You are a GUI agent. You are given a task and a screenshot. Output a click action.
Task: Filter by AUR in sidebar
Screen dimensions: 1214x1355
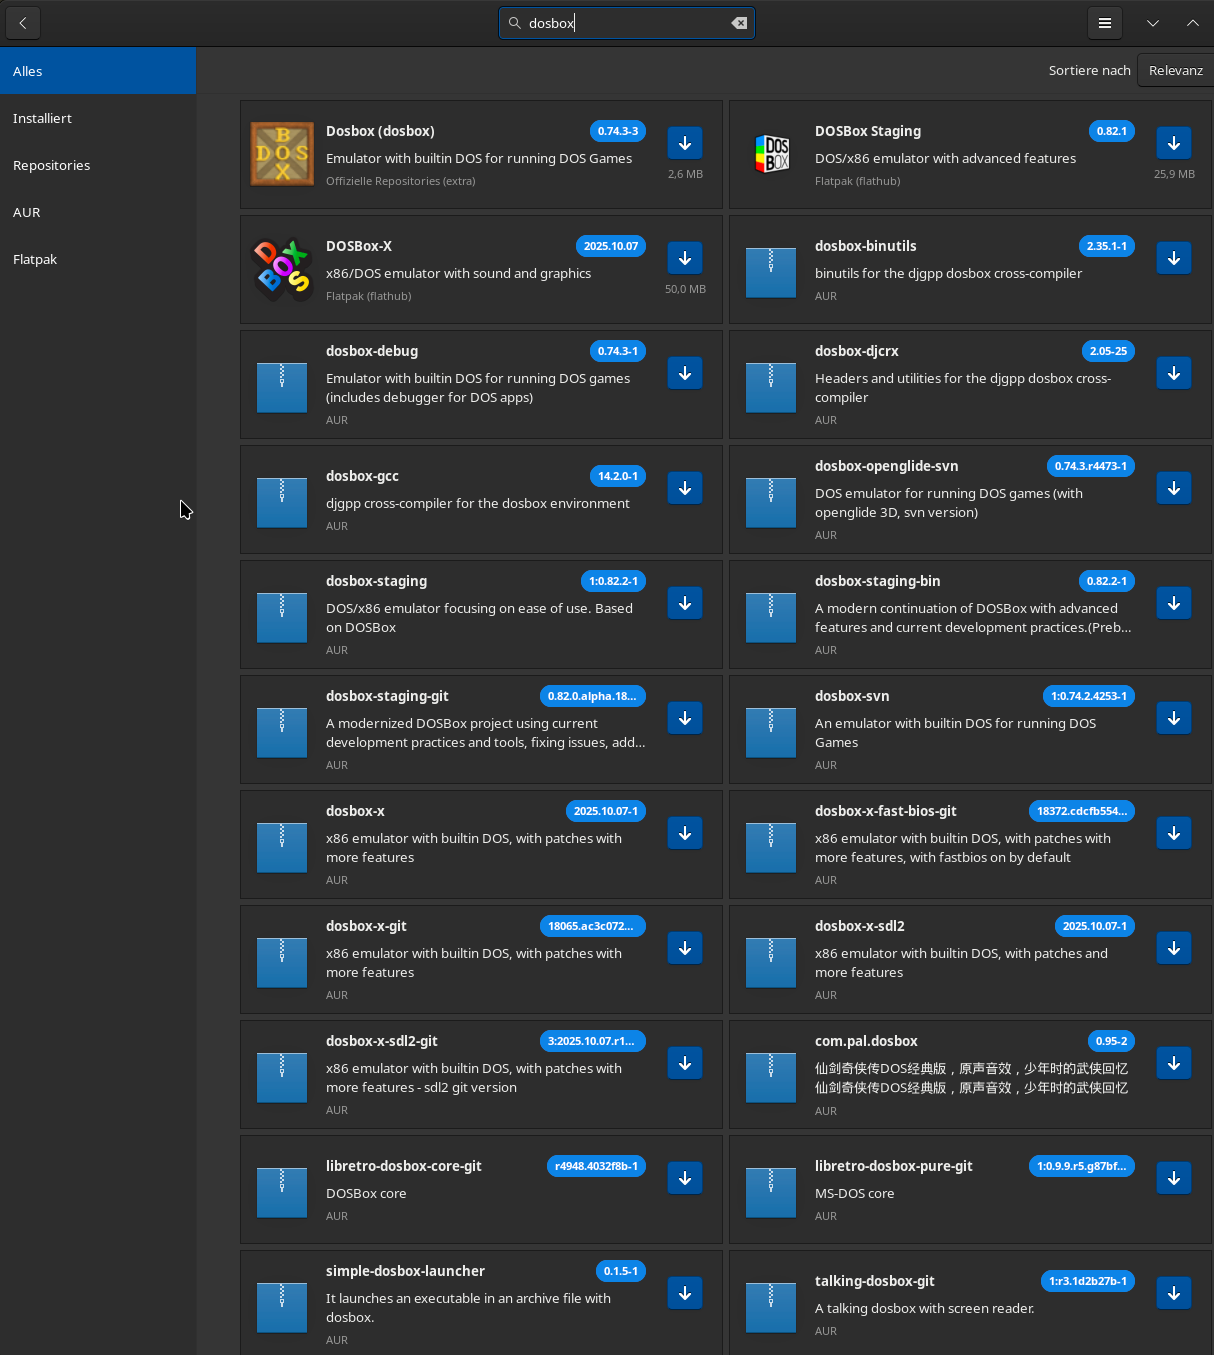pos(98,212)
